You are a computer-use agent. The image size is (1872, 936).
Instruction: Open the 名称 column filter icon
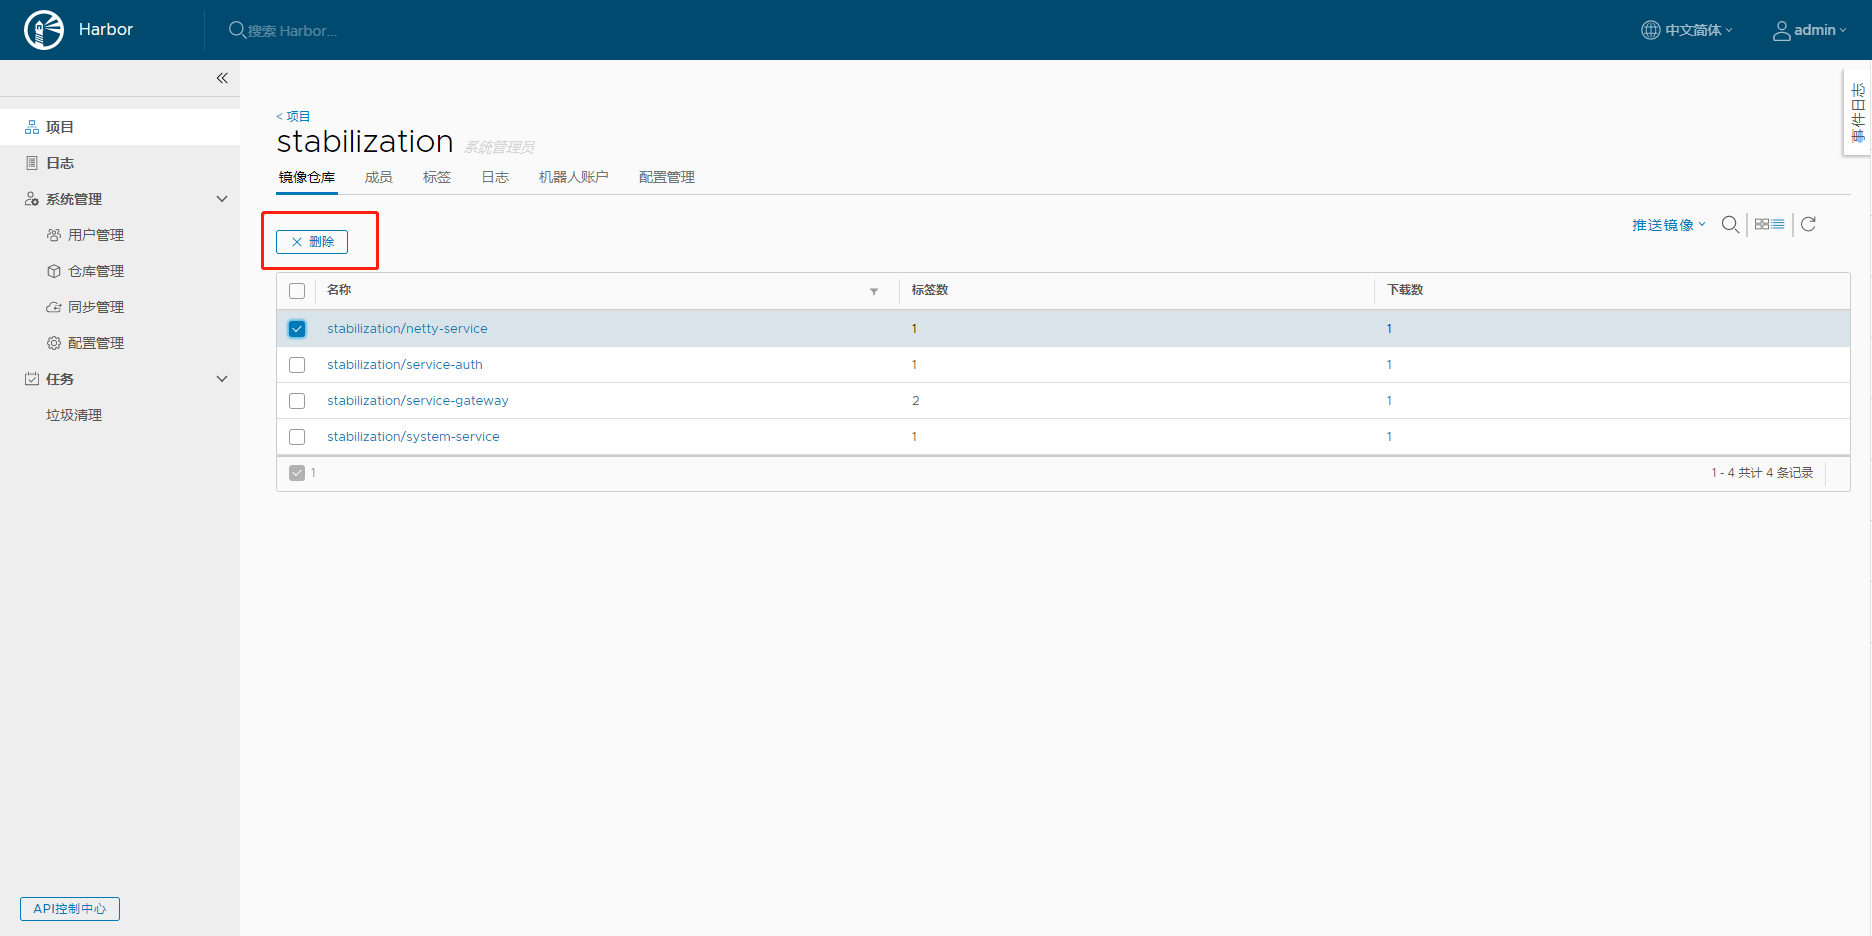(874, 291)
